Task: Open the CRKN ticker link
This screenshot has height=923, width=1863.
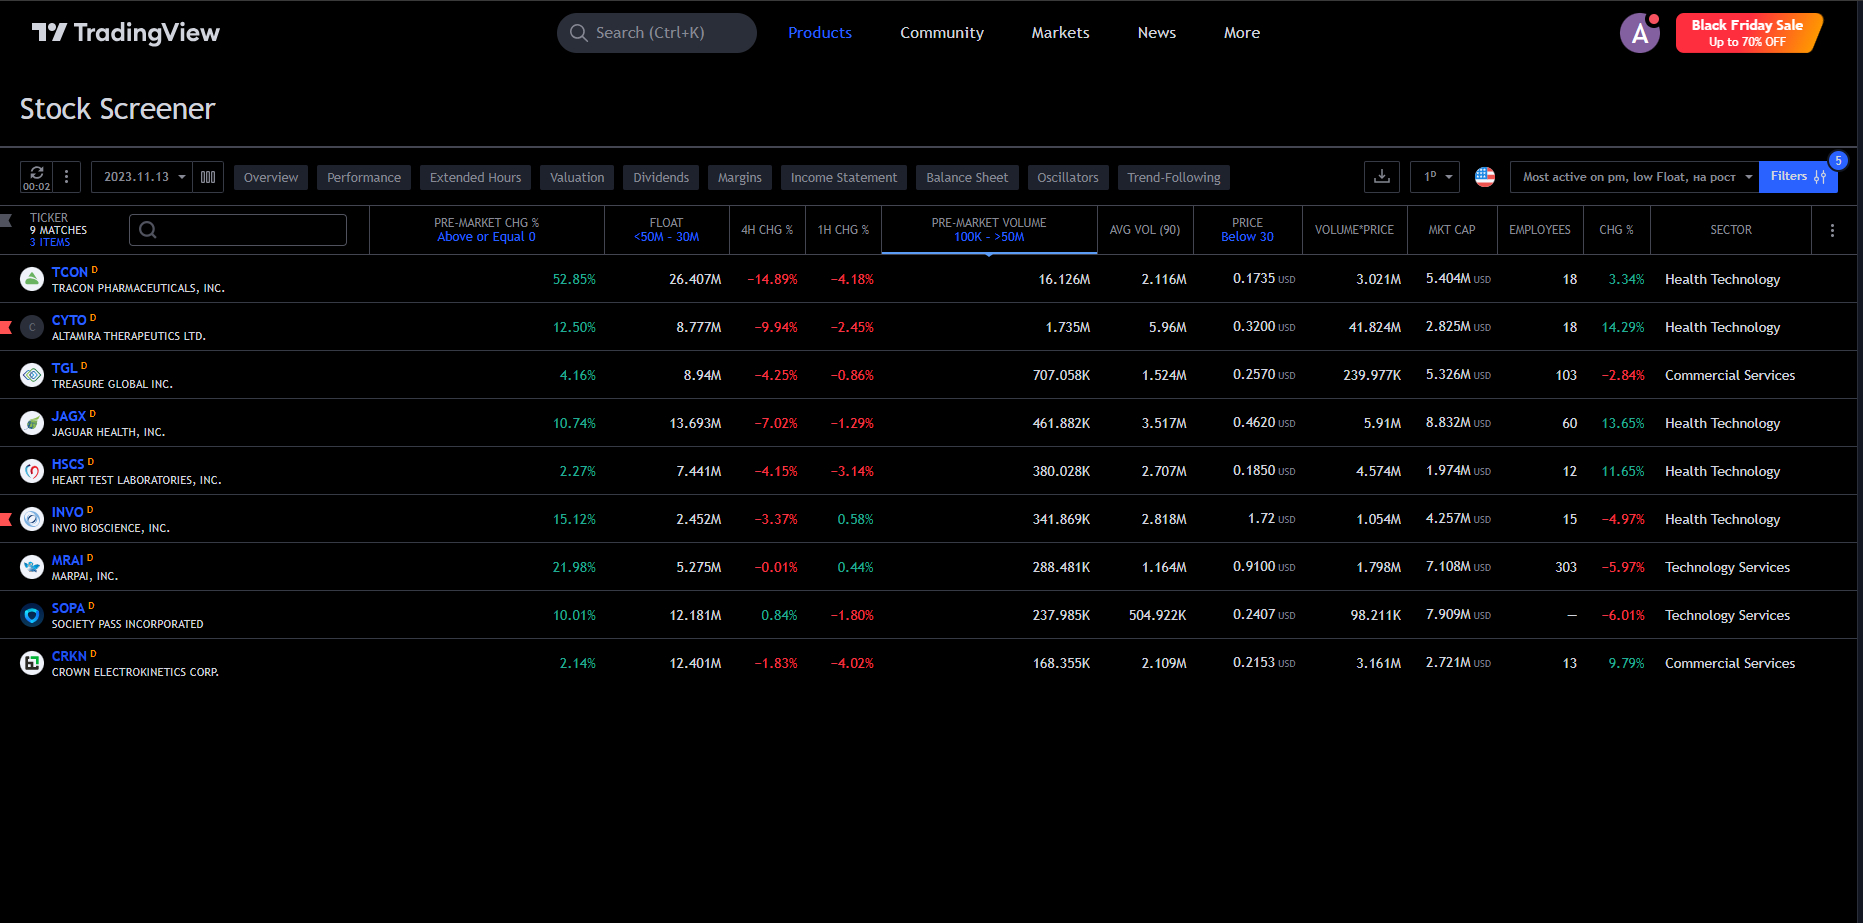Action: [x=69, y=656]
